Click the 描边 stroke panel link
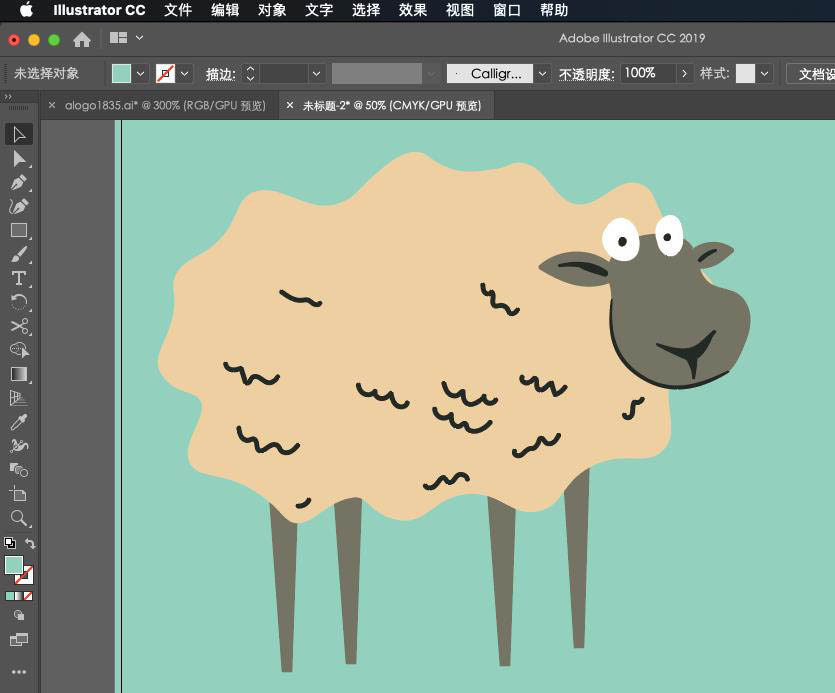The width and height of the screenshot is (835, 693). point(220,74)
